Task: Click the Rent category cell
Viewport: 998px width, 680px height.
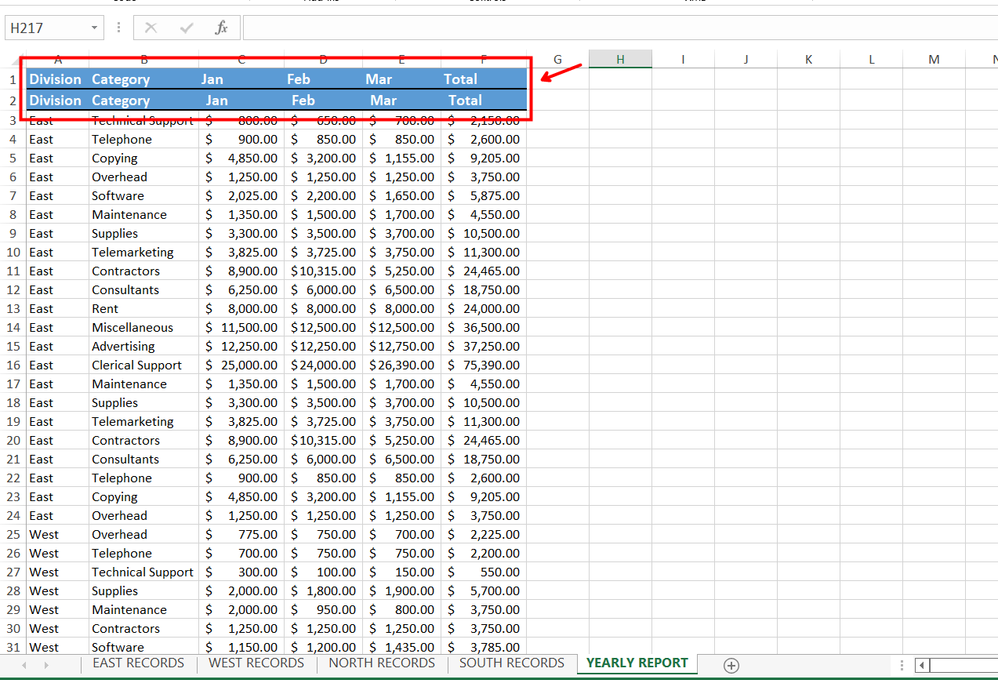Action: [x=143, y=309]
